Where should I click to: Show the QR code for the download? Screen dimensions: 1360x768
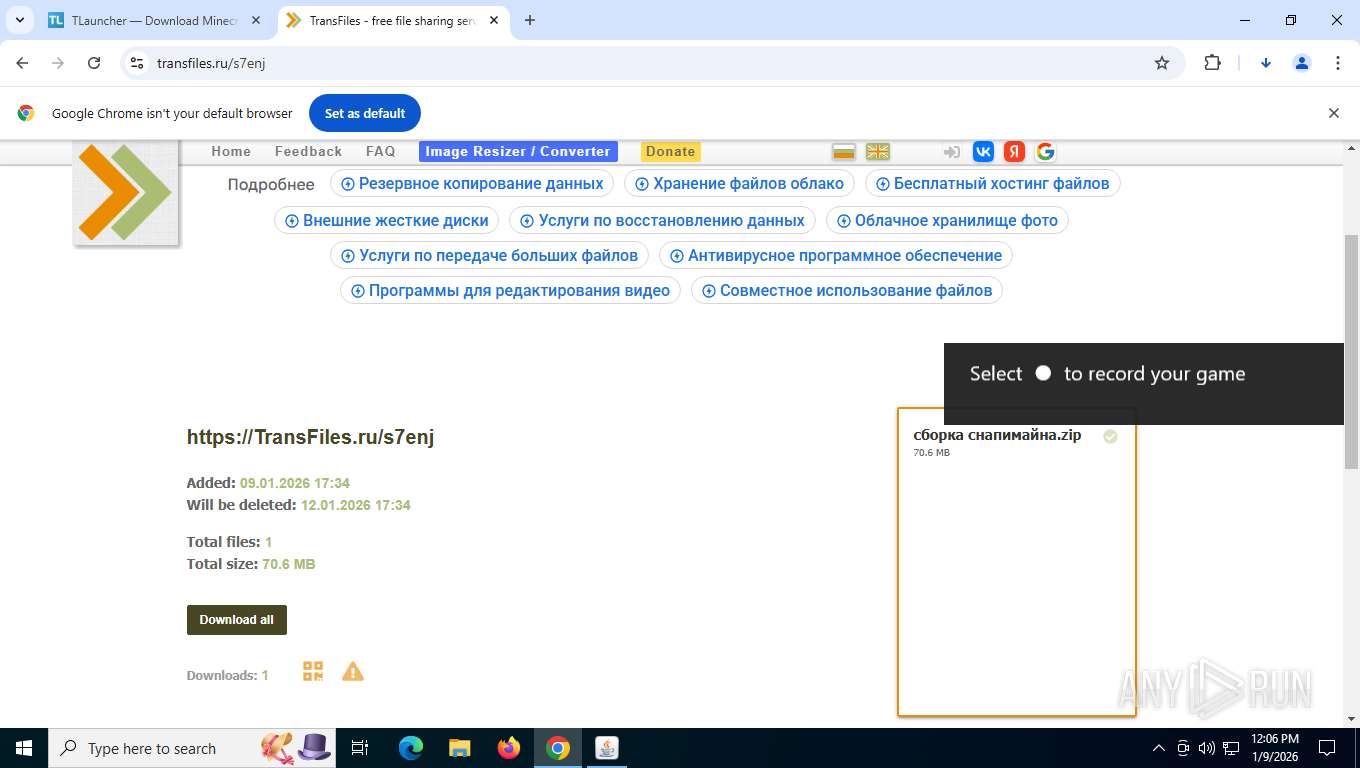313,672
